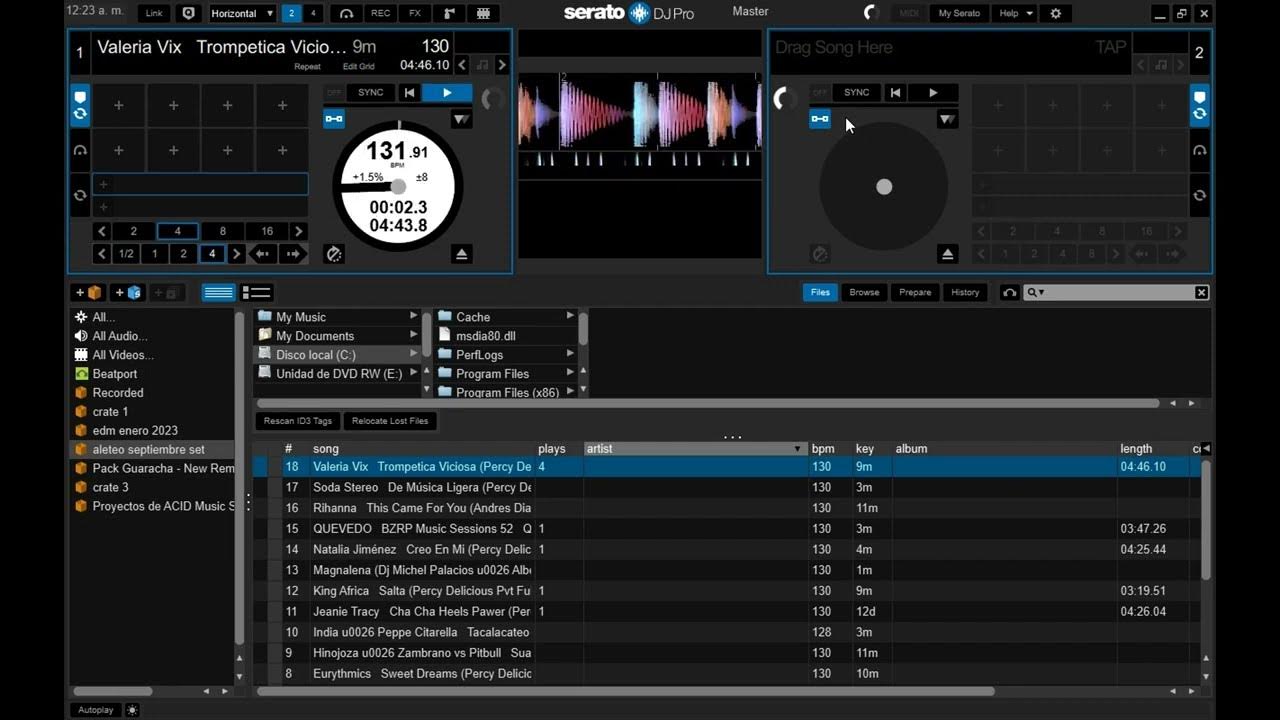Open the Help dropdown menu
This screenshot has height=720, width=1280.
point(1014,13)
